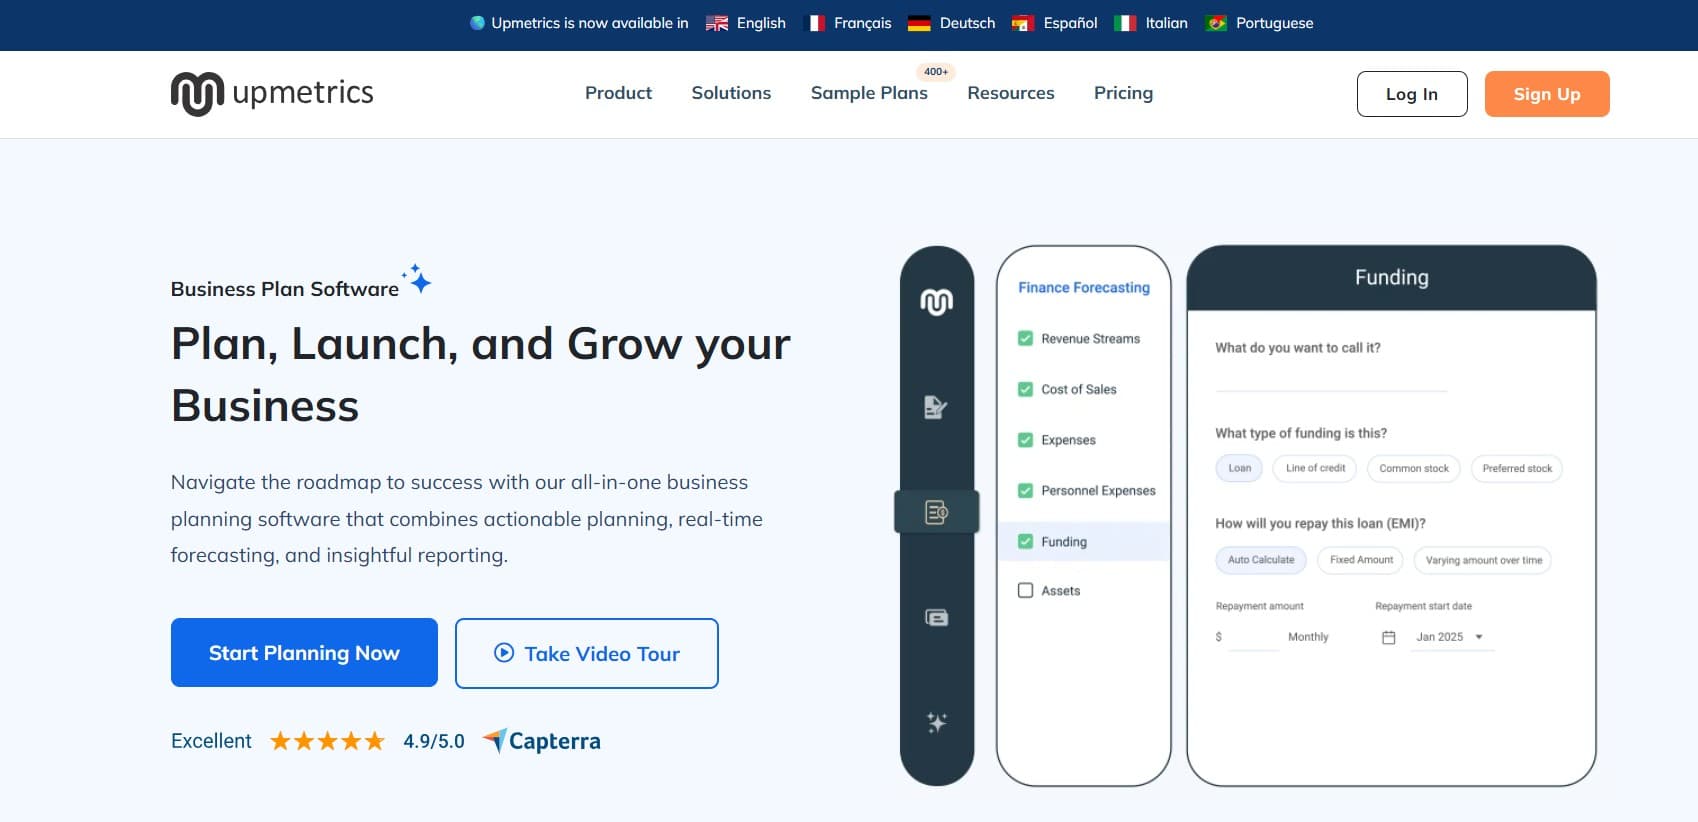The width and height of the screenshot is (1698, 822).
Task: Click the French flag icon
Action: click(x=815, y=23)
